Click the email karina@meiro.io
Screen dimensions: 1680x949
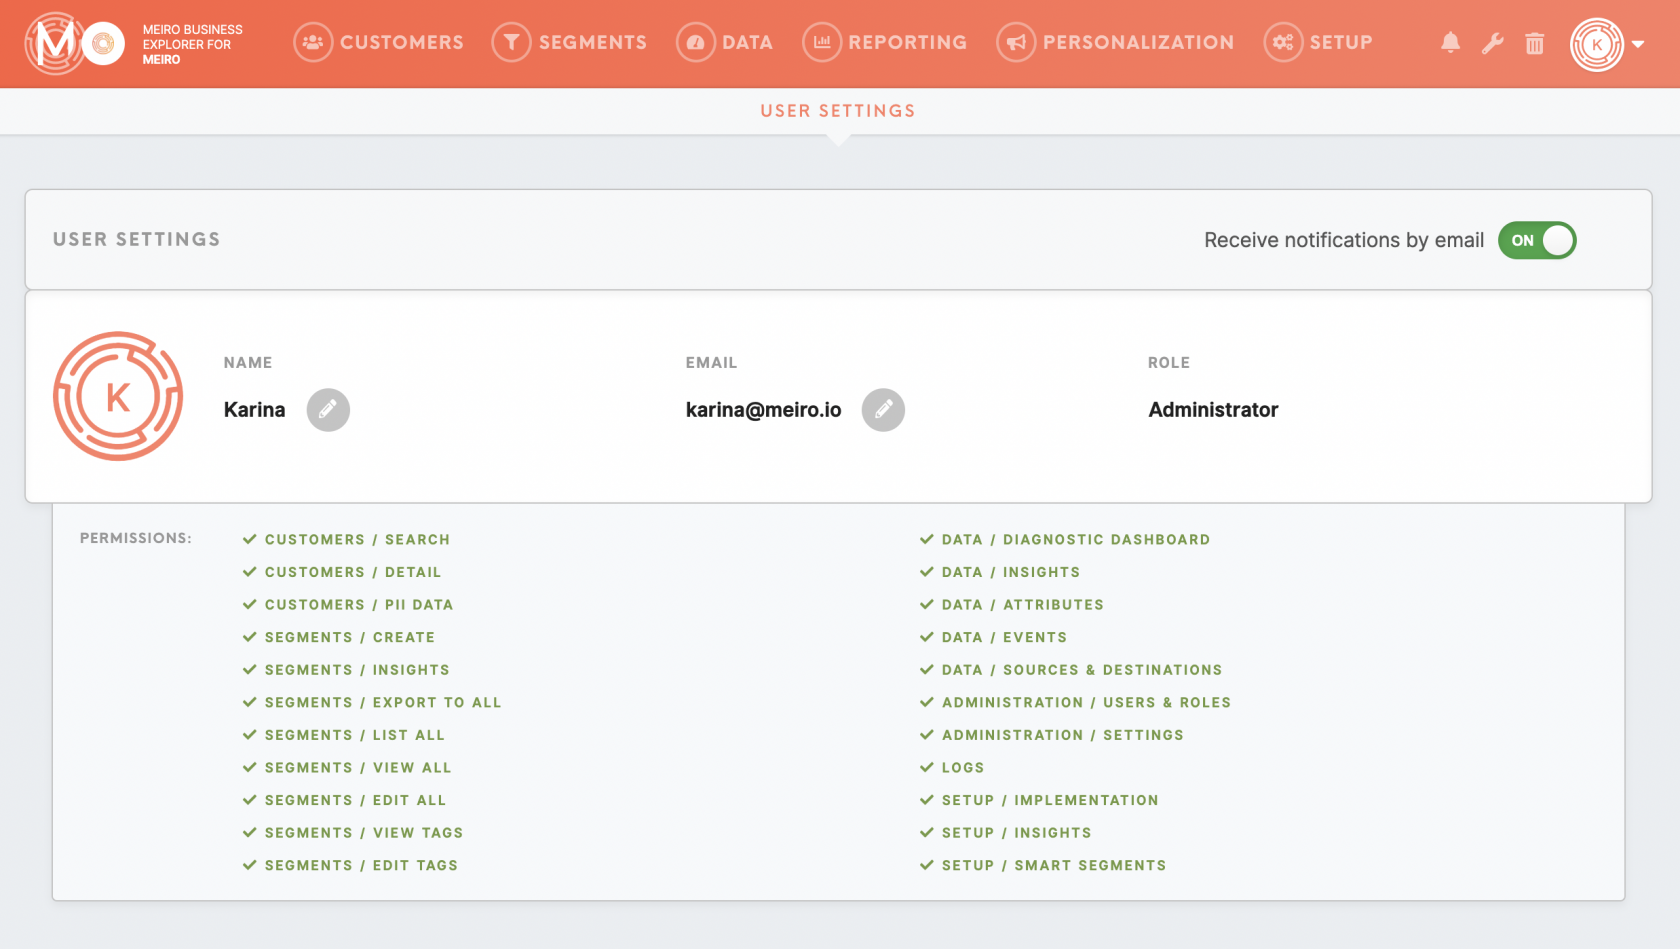click(x=763, y=410)
